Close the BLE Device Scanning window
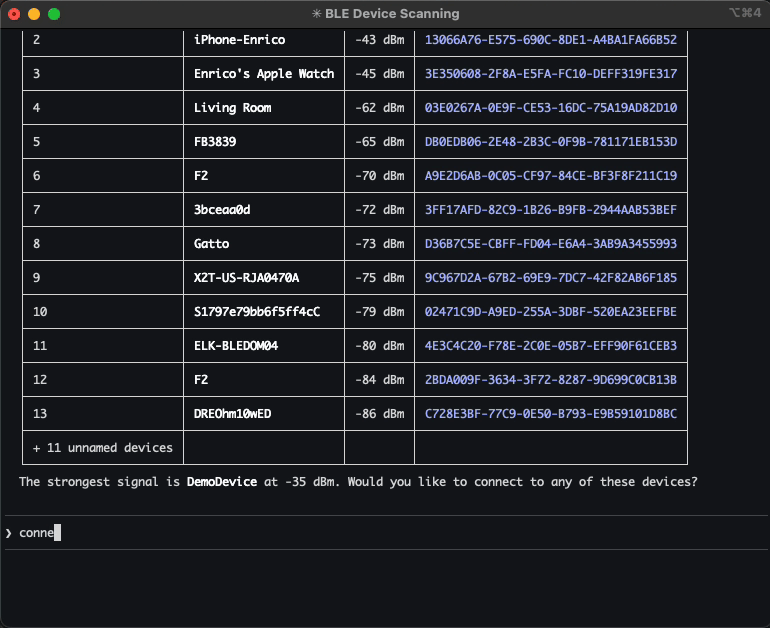 pyautogui.click(x=14, y=14)
